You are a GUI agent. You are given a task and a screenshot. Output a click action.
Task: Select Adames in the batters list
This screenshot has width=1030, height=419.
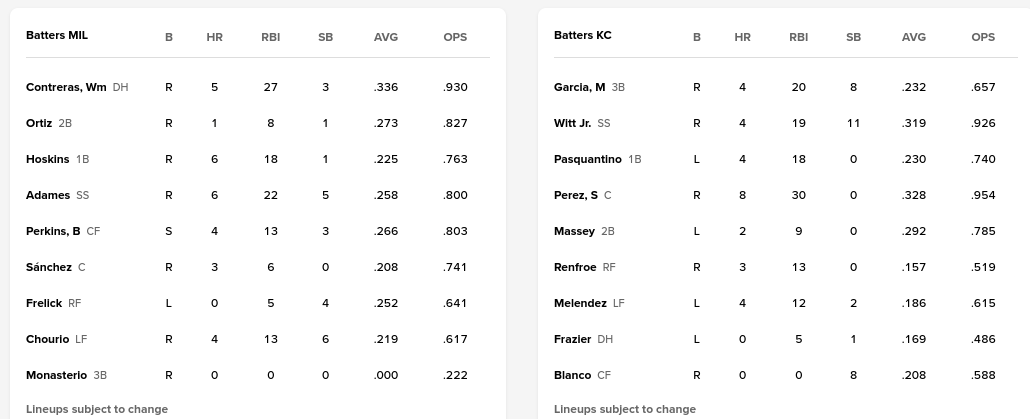(48, 195)
